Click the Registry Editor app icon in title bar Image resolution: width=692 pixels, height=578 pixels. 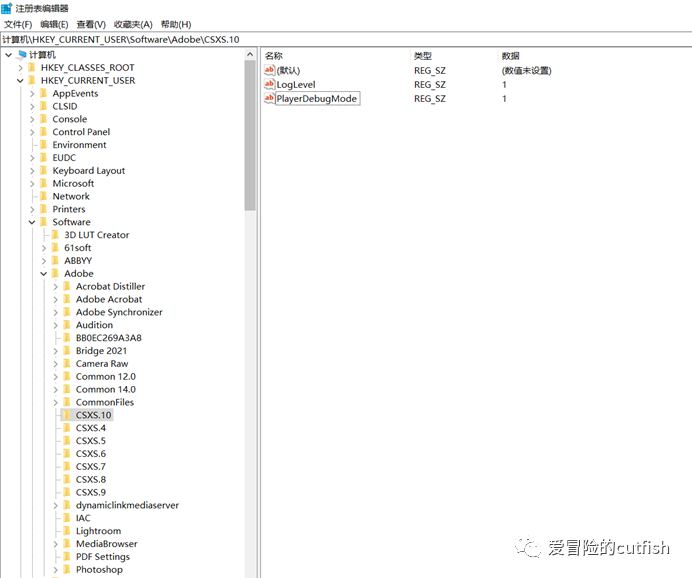7,8
